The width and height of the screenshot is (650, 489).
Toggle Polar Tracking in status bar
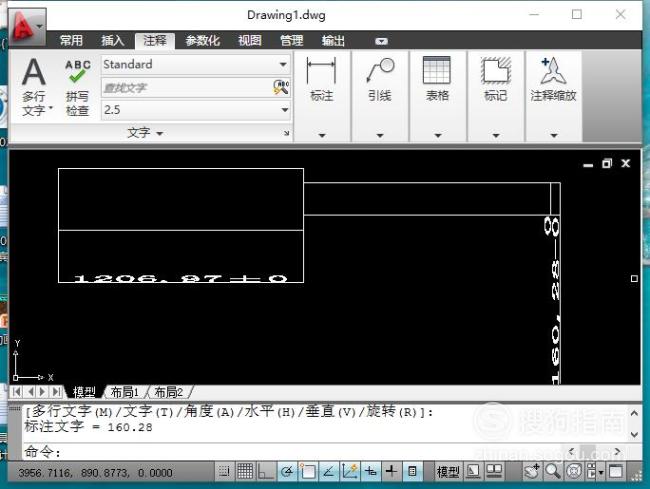click(287, 471)
